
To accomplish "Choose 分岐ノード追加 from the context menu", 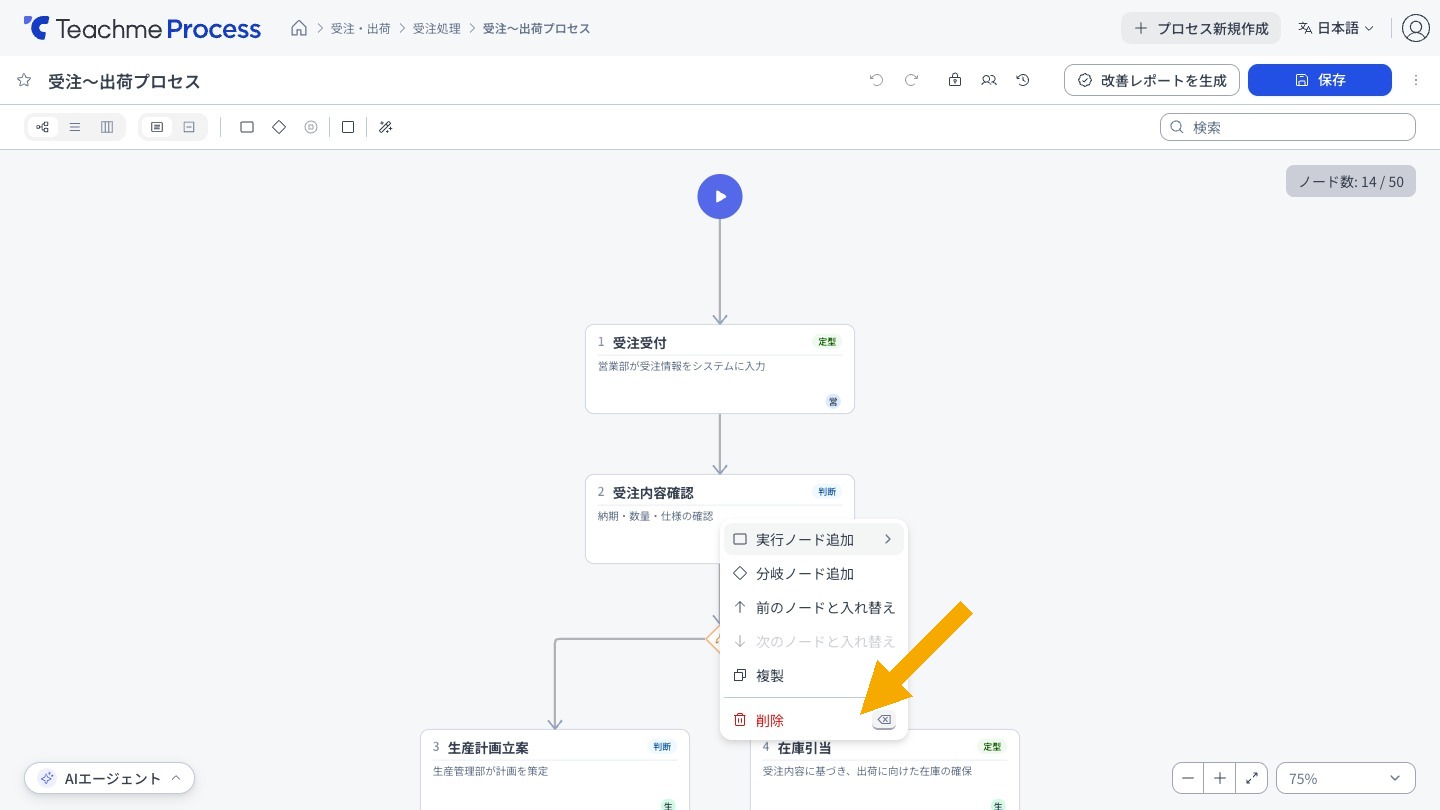I will 814,574.
